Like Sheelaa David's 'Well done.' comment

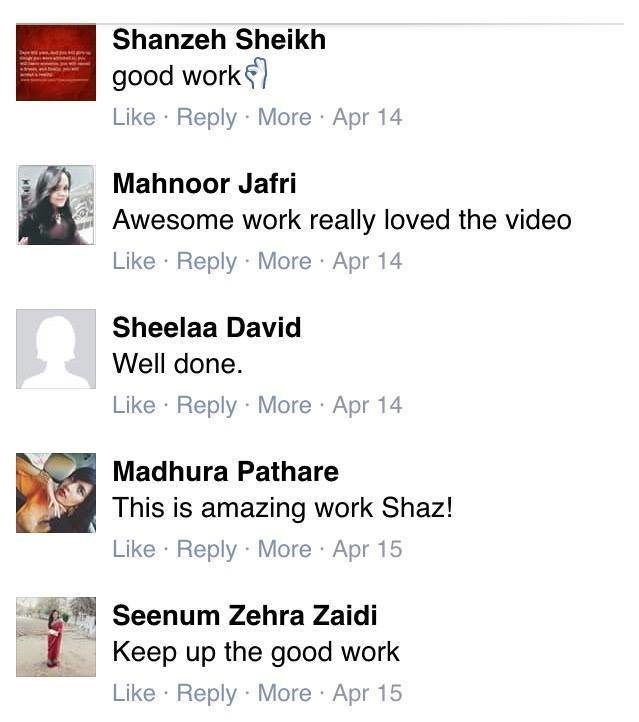134,405
